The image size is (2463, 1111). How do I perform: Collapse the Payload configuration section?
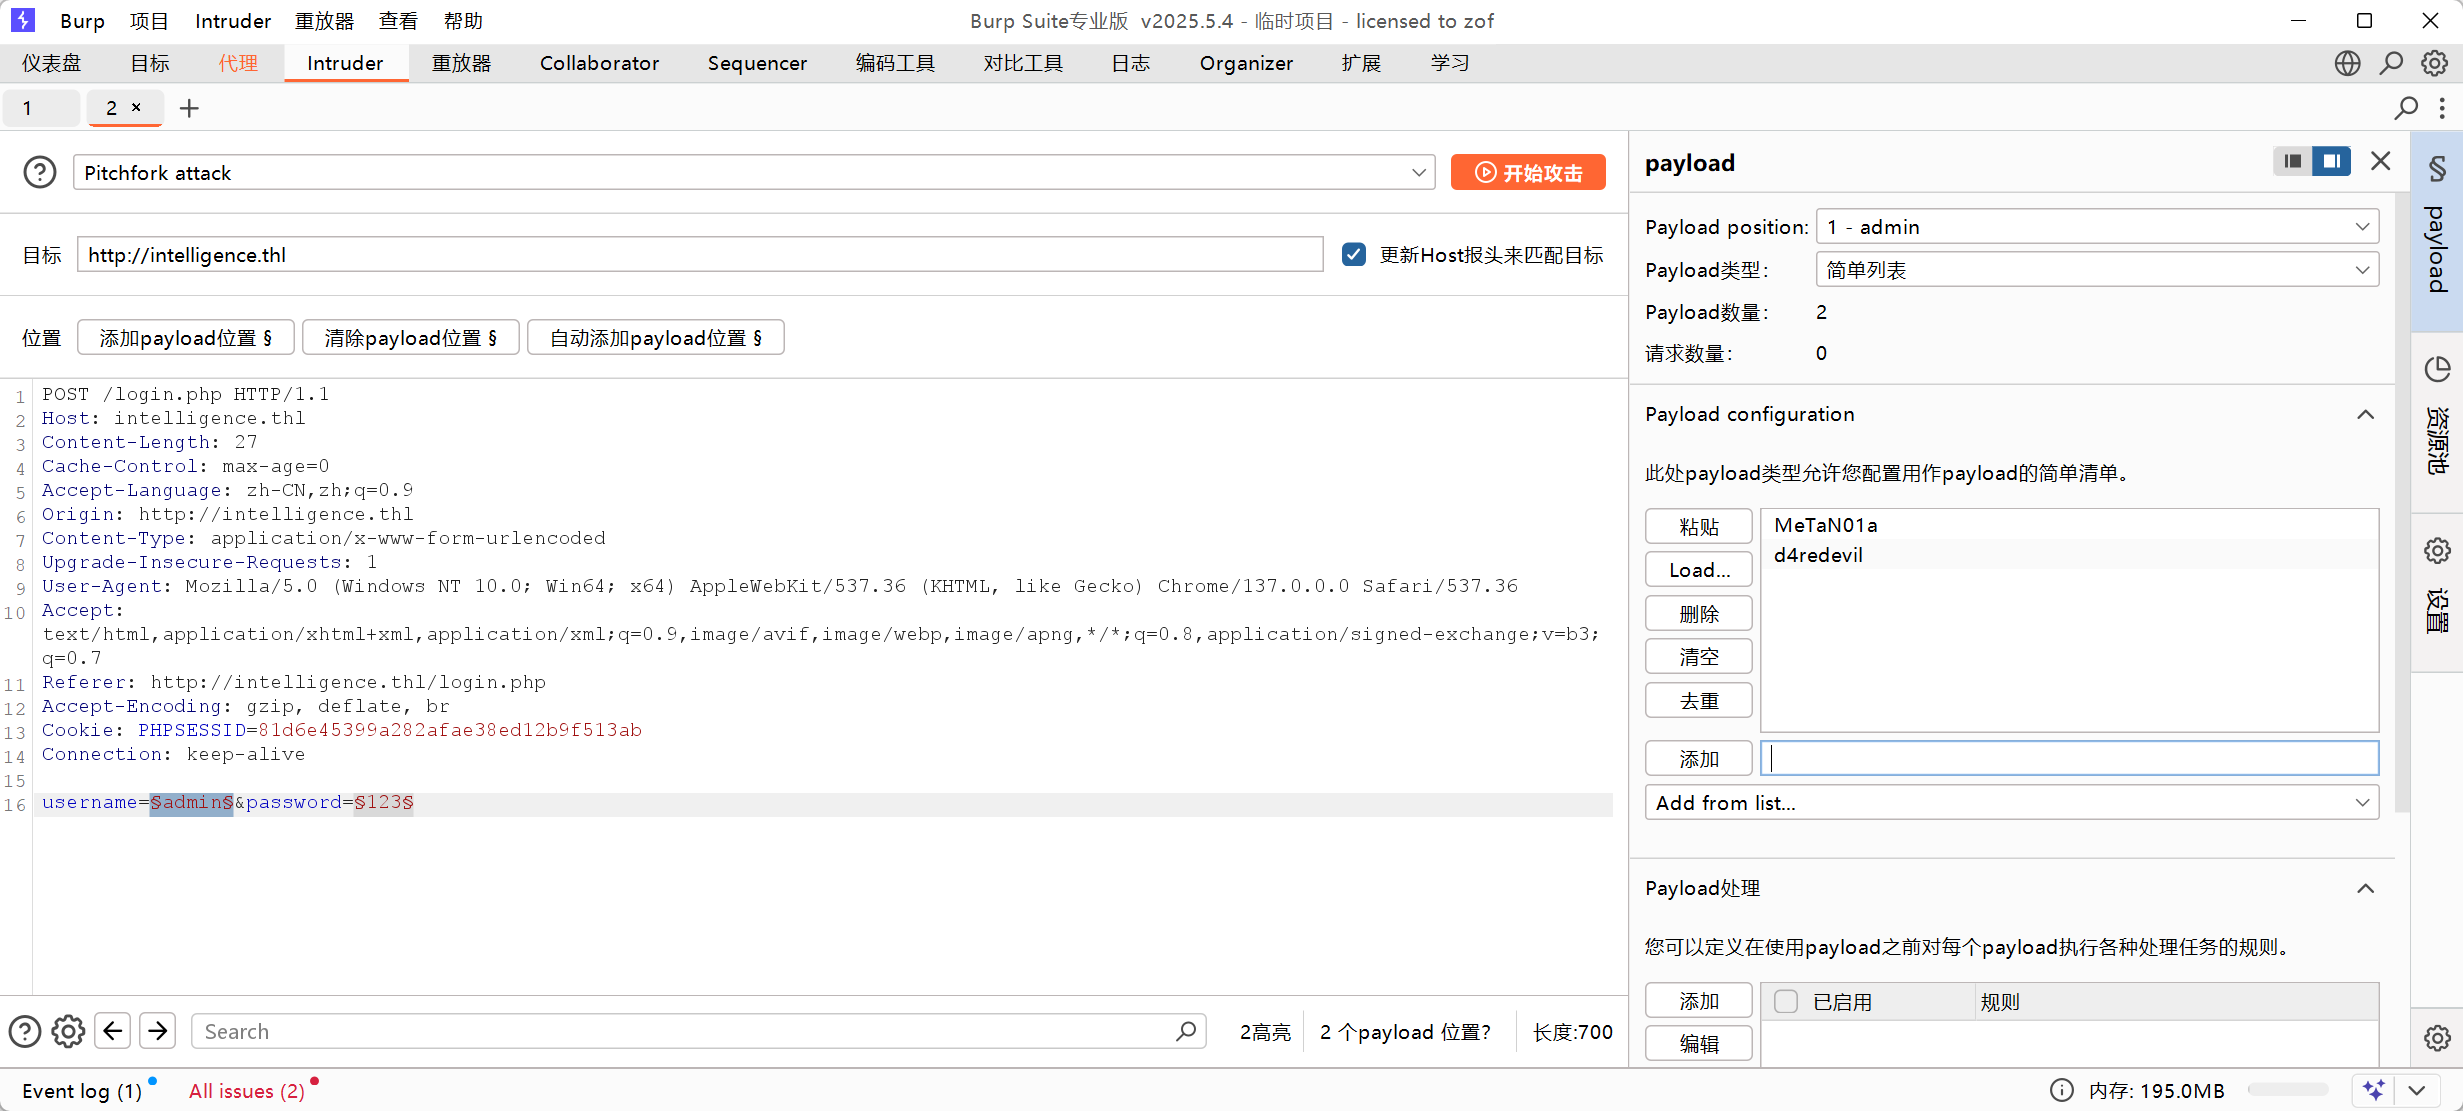click(x=2365, y=414)
